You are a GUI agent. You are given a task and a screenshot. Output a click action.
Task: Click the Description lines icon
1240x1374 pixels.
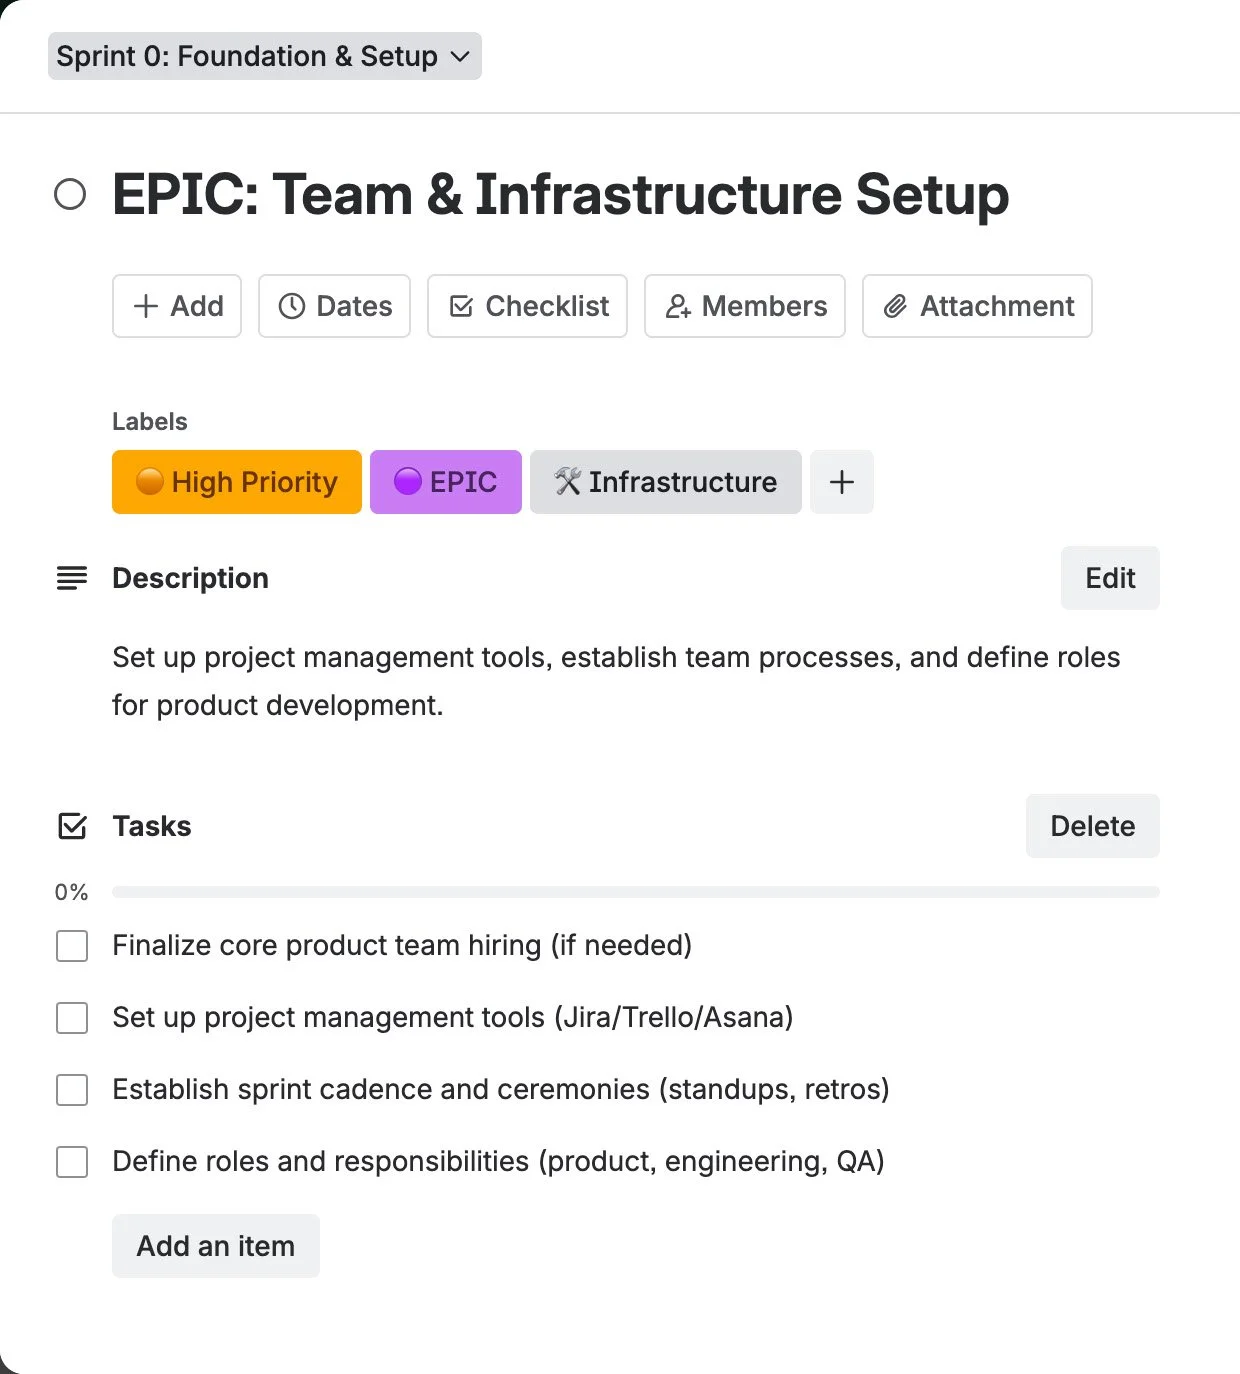[72, 578]
